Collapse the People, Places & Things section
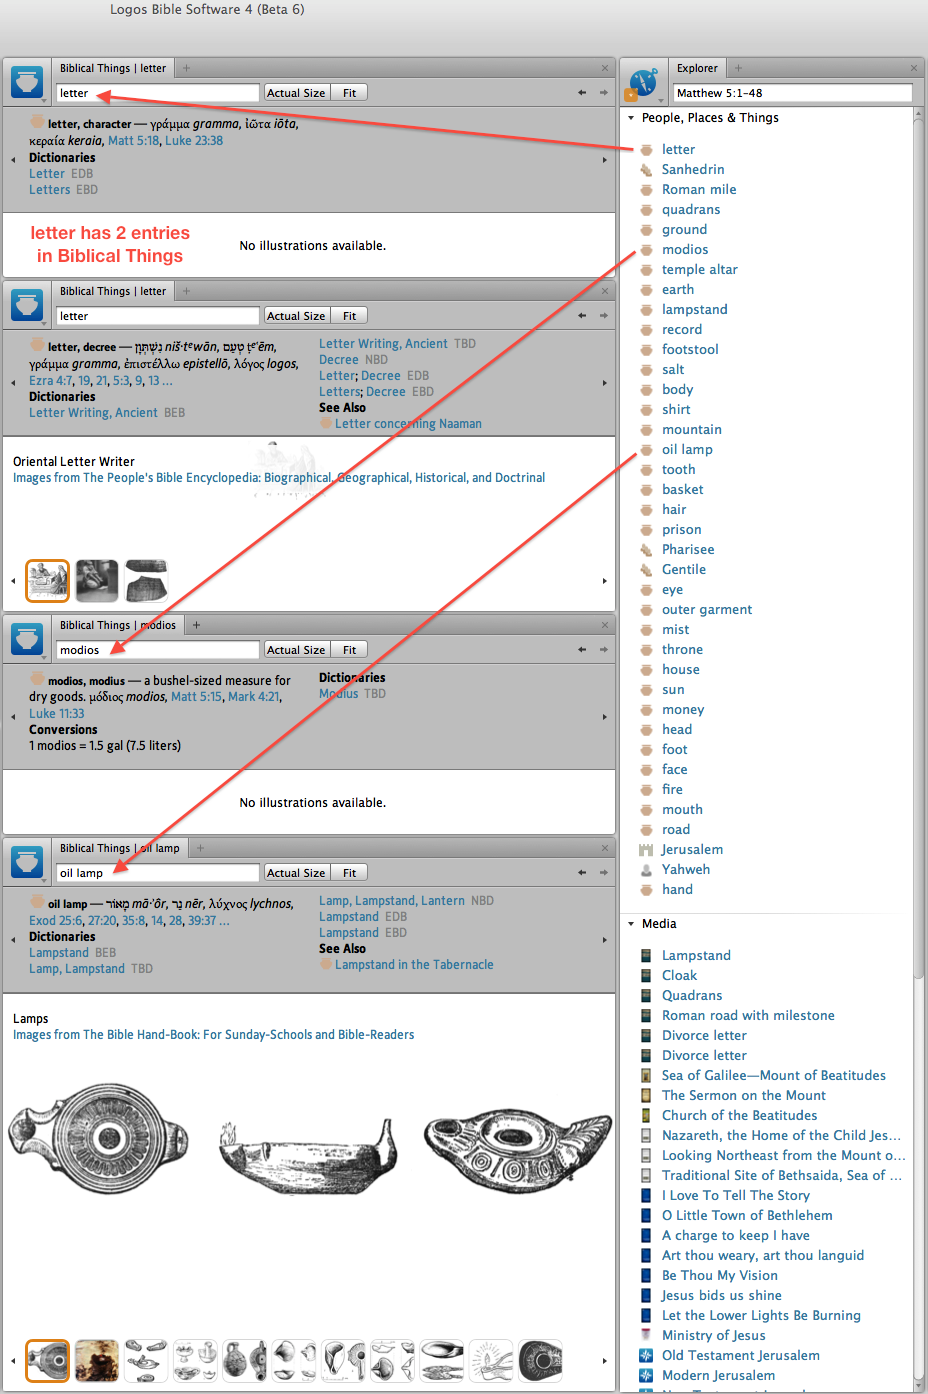 click(631, 118)
